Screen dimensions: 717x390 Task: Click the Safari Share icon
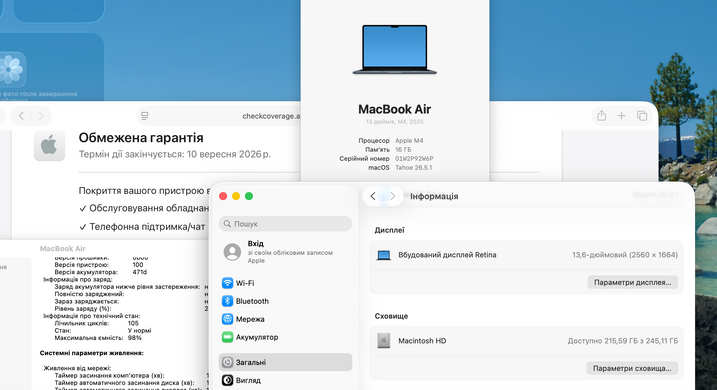[601, 116]
